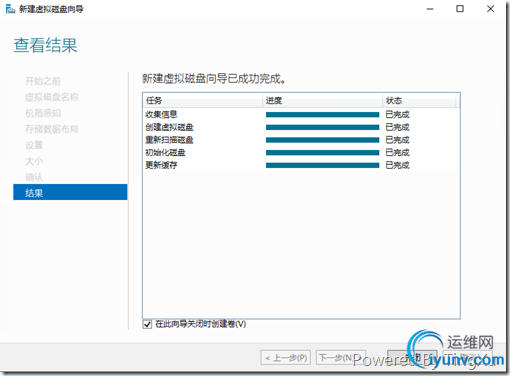Screen dimensions: 510x376
Task: Click the 已完成 status of 收集信息
Action: tap(397, 115)
